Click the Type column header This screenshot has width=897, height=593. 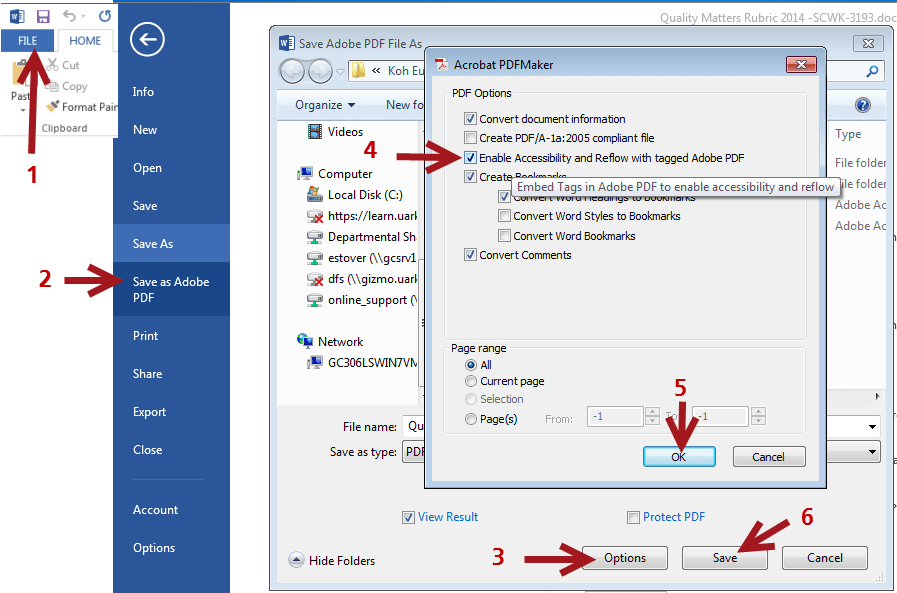847,134
